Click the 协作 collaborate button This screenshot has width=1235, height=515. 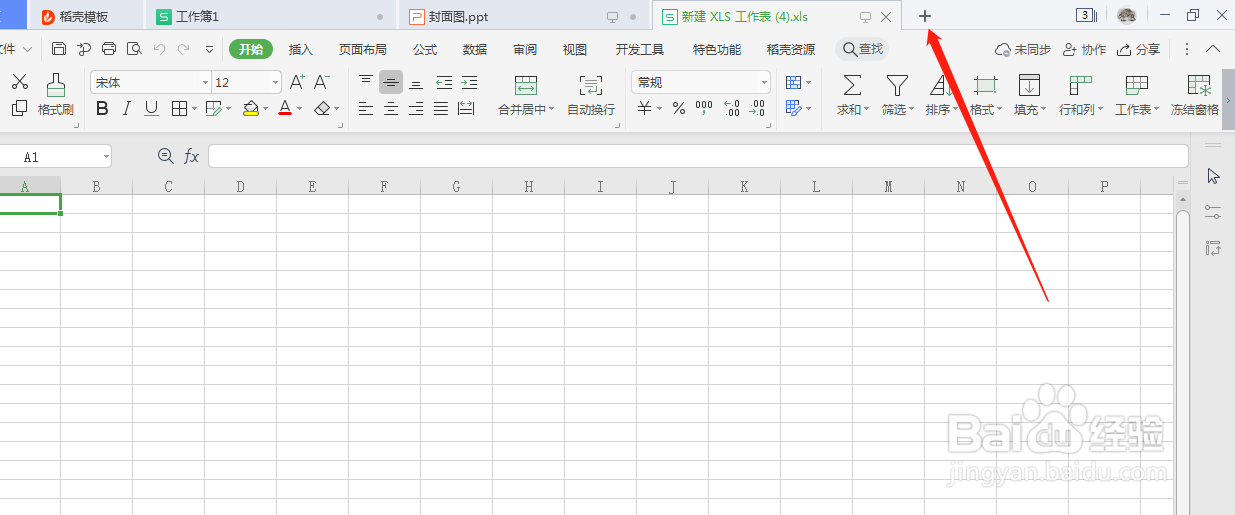coord(1085,49)
